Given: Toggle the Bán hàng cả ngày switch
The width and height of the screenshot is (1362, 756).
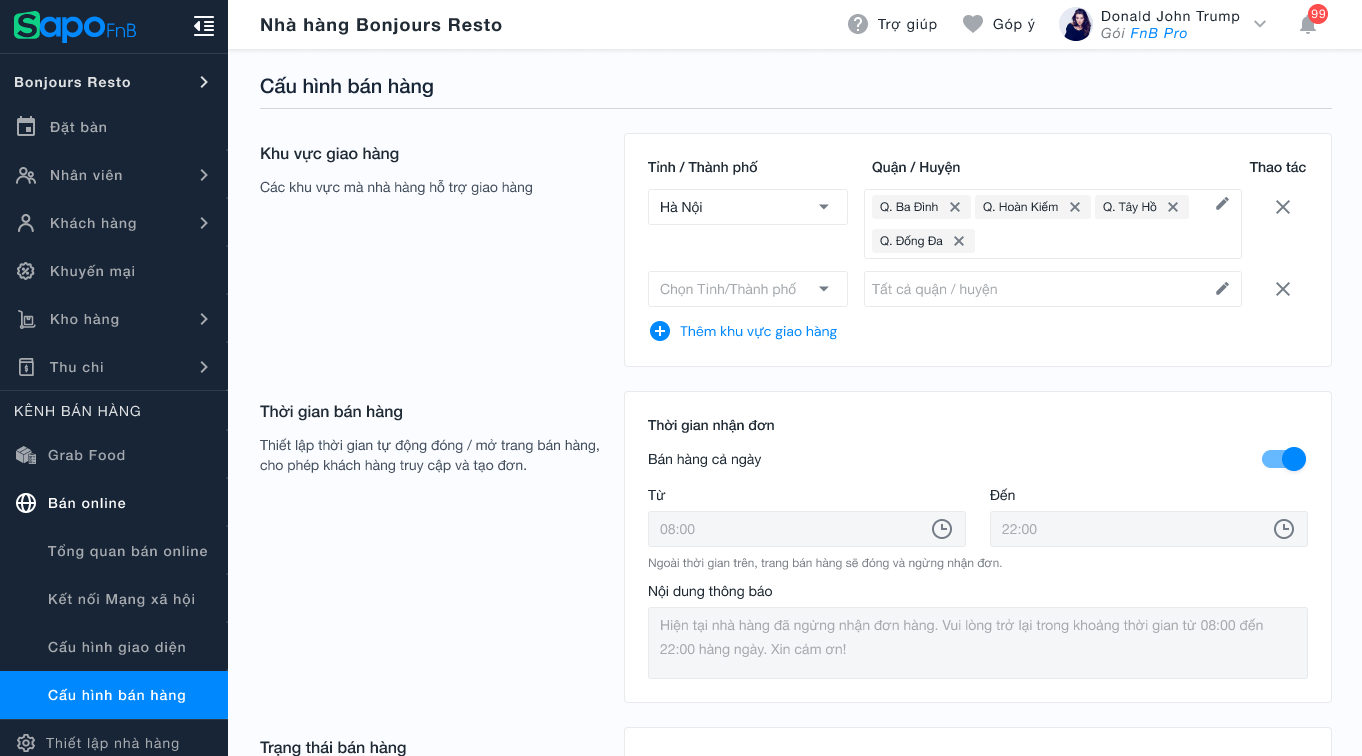Looking at the screenshot, I should tap(1284, 459).
